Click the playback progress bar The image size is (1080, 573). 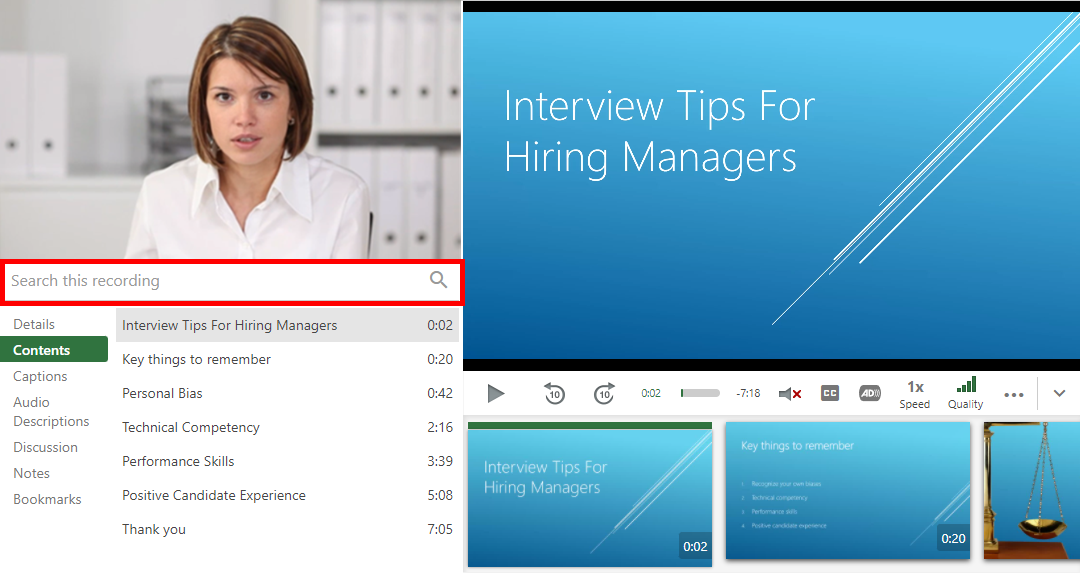[x=700, y=393]
